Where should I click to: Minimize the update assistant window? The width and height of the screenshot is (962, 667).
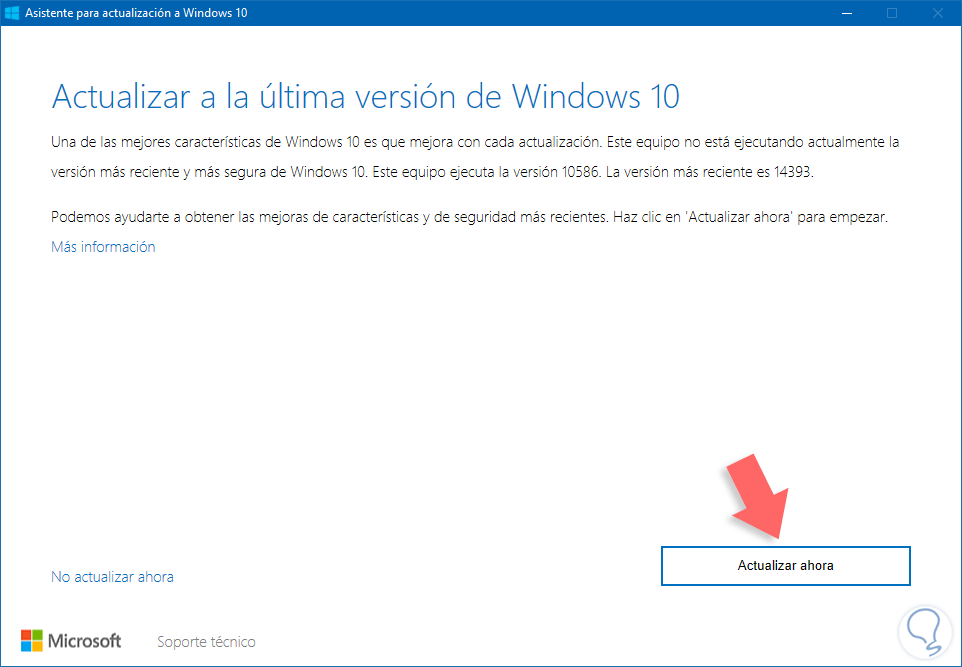tap(847, 13)
